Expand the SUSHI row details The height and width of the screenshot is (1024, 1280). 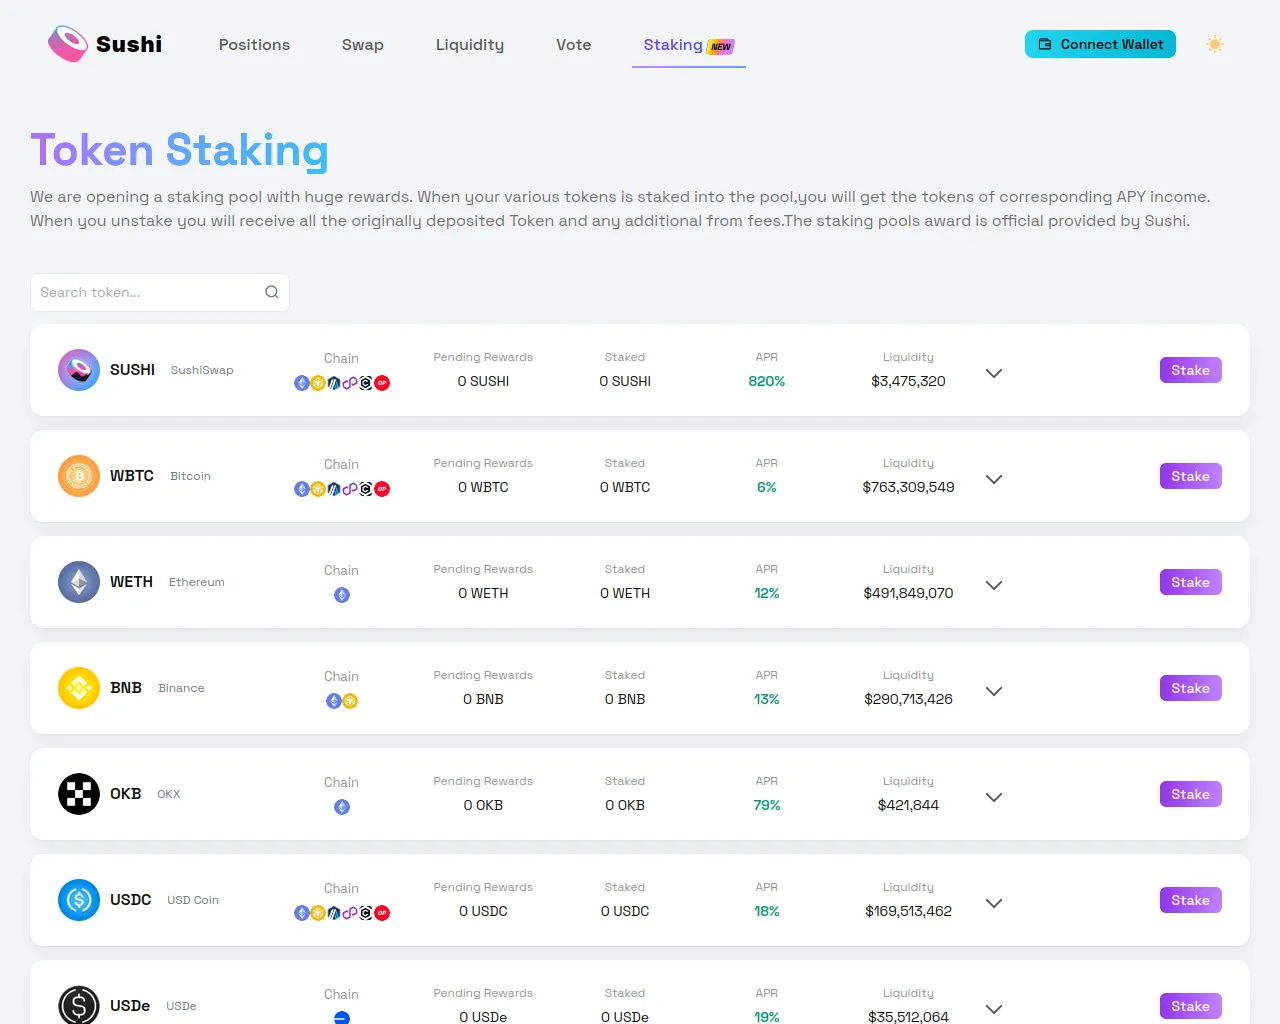pyautogui.click(x=994, y=373)
